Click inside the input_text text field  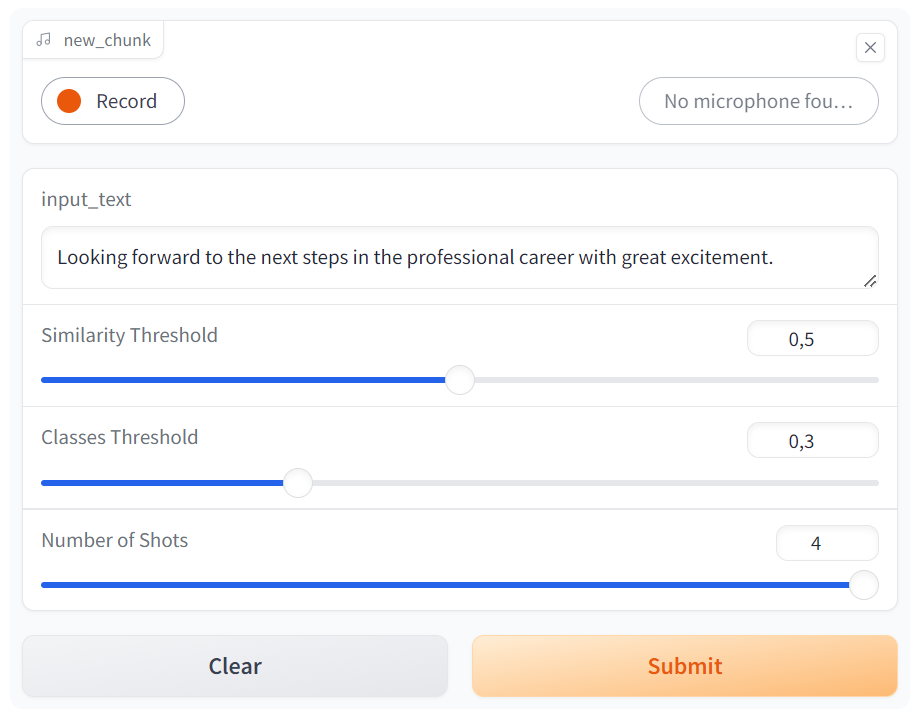[x=459, y=258]
